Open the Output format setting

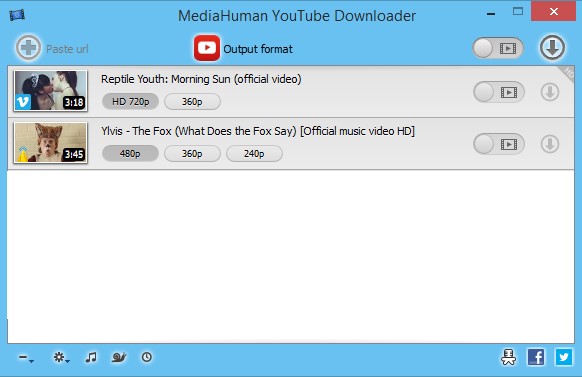coord(258,49)
